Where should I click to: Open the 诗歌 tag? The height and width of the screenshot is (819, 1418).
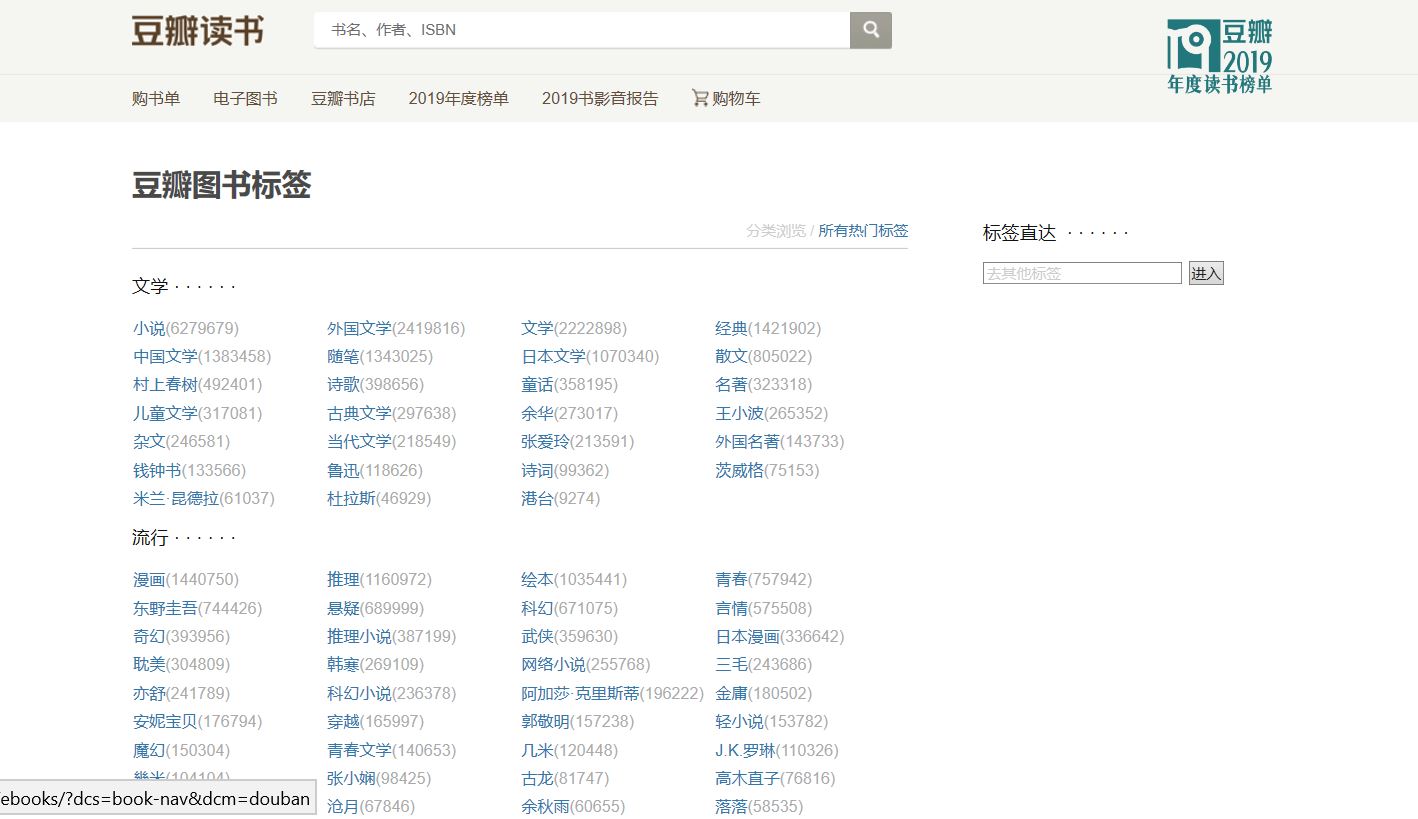[343, 384]
